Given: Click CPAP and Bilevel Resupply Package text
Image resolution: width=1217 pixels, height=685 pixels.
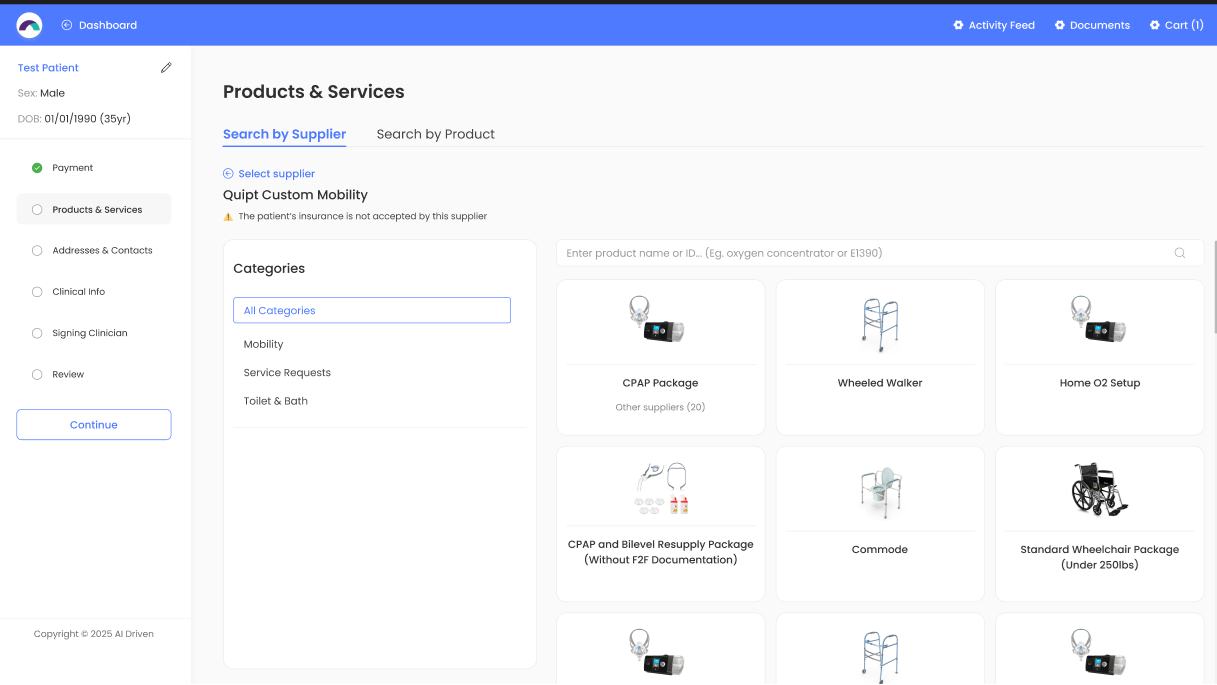Looking at the screenshot, I should (660, 552).
